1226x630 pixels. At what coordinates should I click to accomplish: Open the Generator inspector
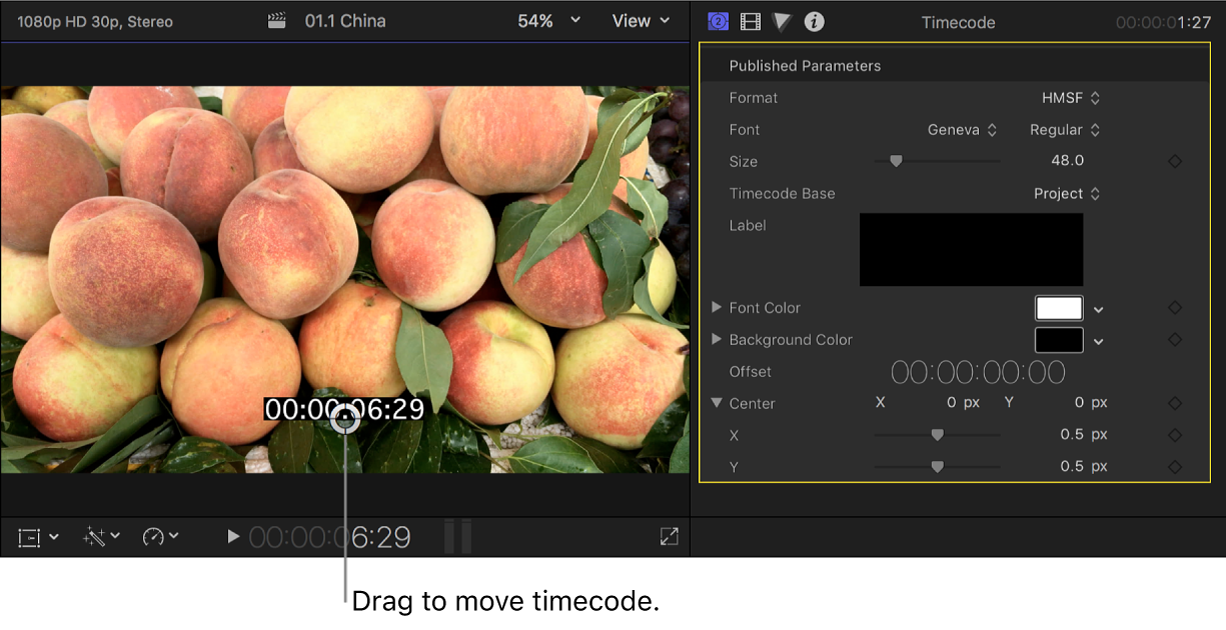coord(718,21)
